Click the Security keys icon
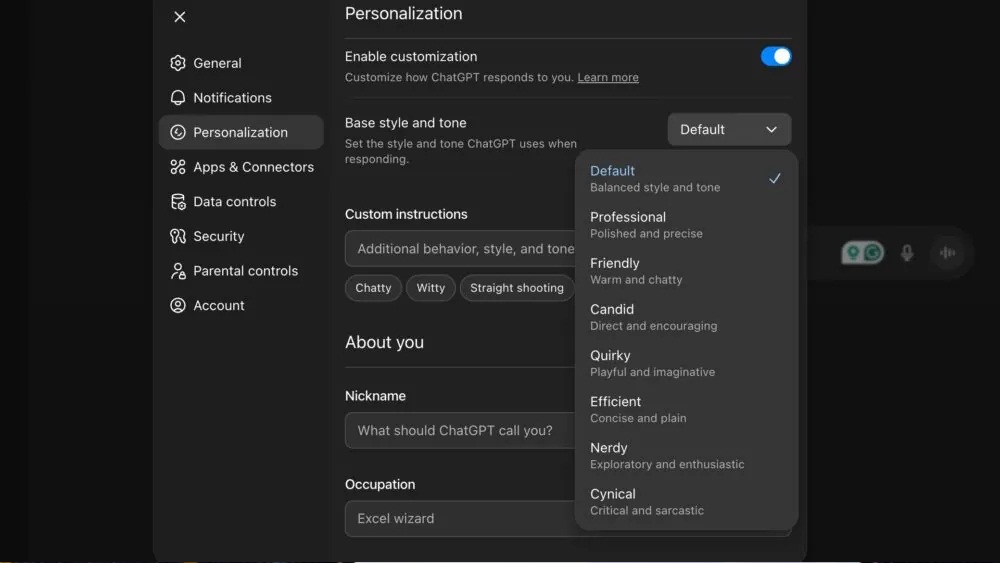The image size is (1000, 563). (178, 237)
